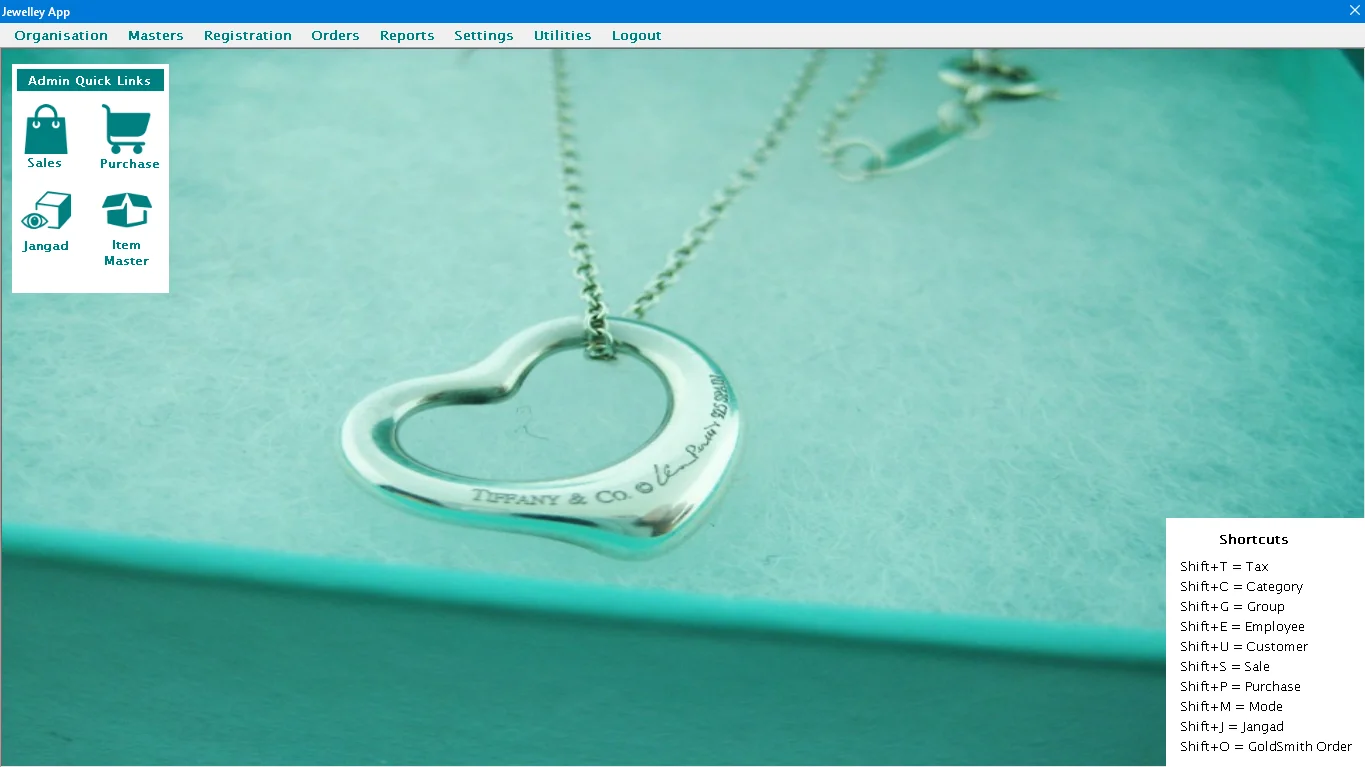Click the Shift+M = Mode shortcut line
This screenshot has height=767, width=1365.
coord(1231,706)
